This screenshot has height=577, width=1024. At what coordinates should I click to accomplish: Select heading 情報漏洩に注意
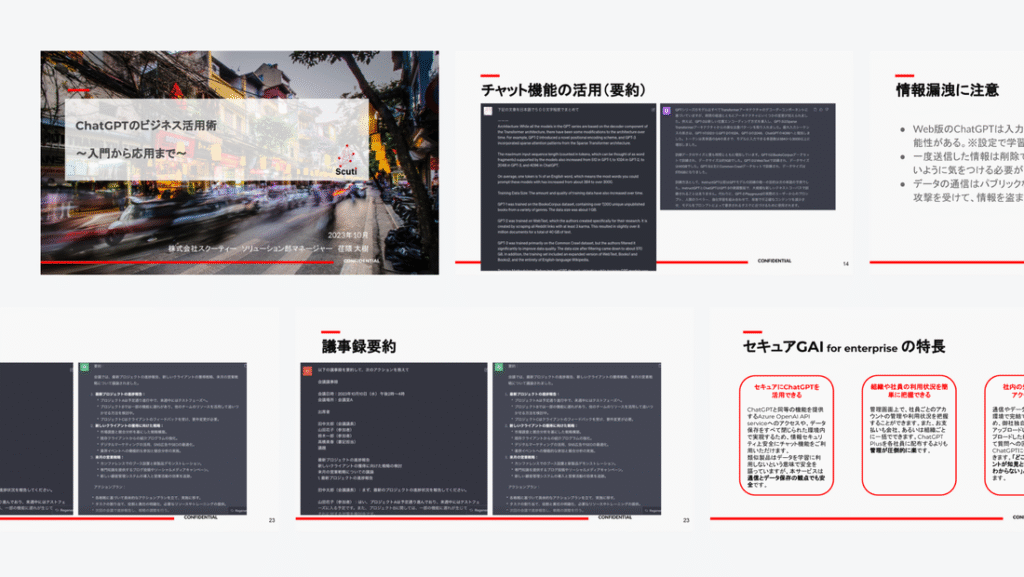948,90
